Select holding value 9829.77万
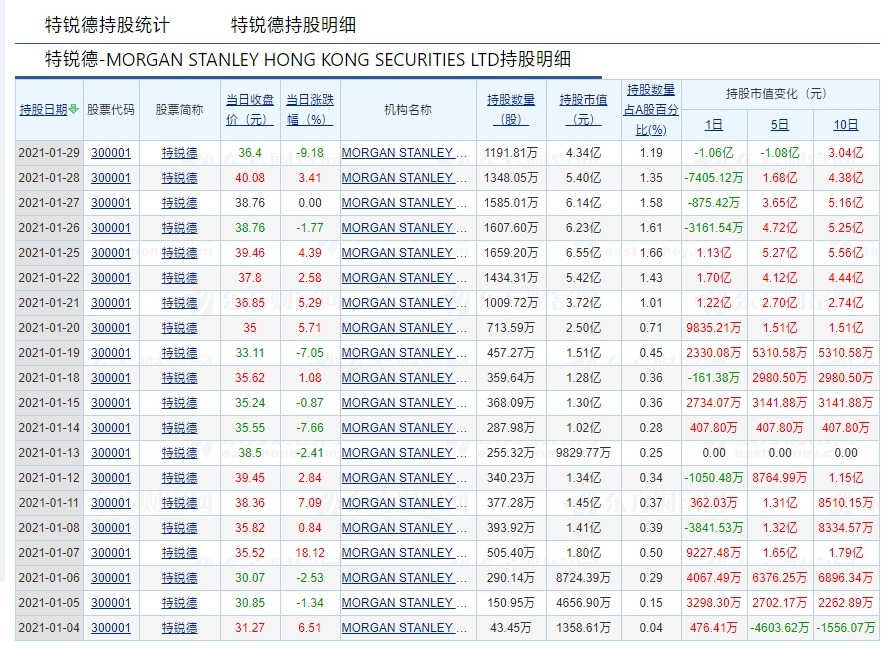Screen dimensions: 884x654 (584, 453)
